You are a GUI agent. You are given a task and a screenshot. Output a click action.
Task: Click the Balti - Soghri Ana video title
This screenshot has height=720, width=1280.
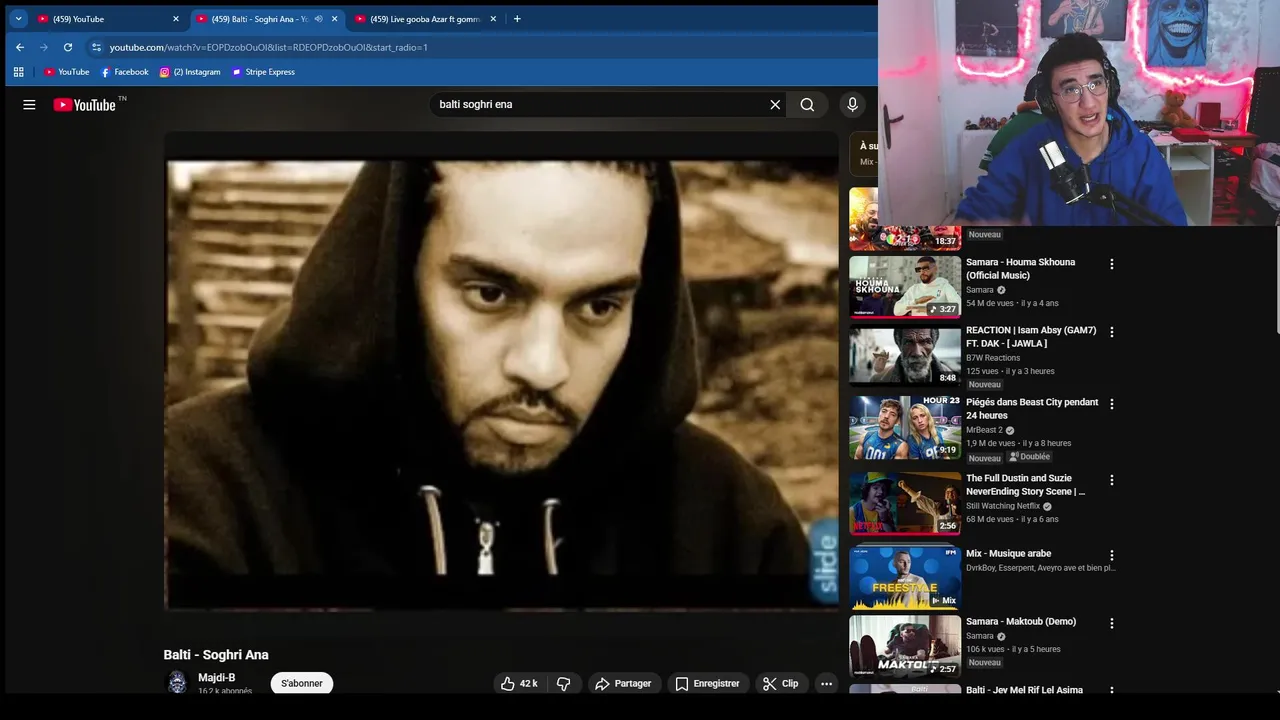coord(216,655)
